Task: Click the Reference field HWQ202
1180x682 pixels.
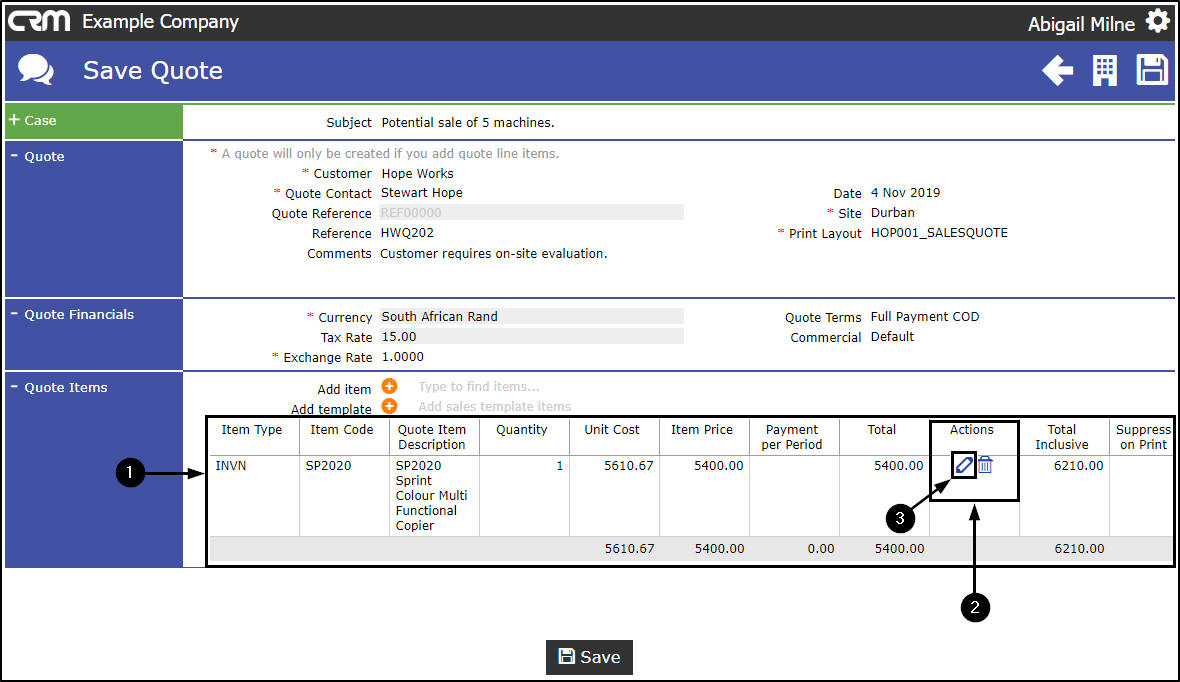Action: click(x=407, y=233)
